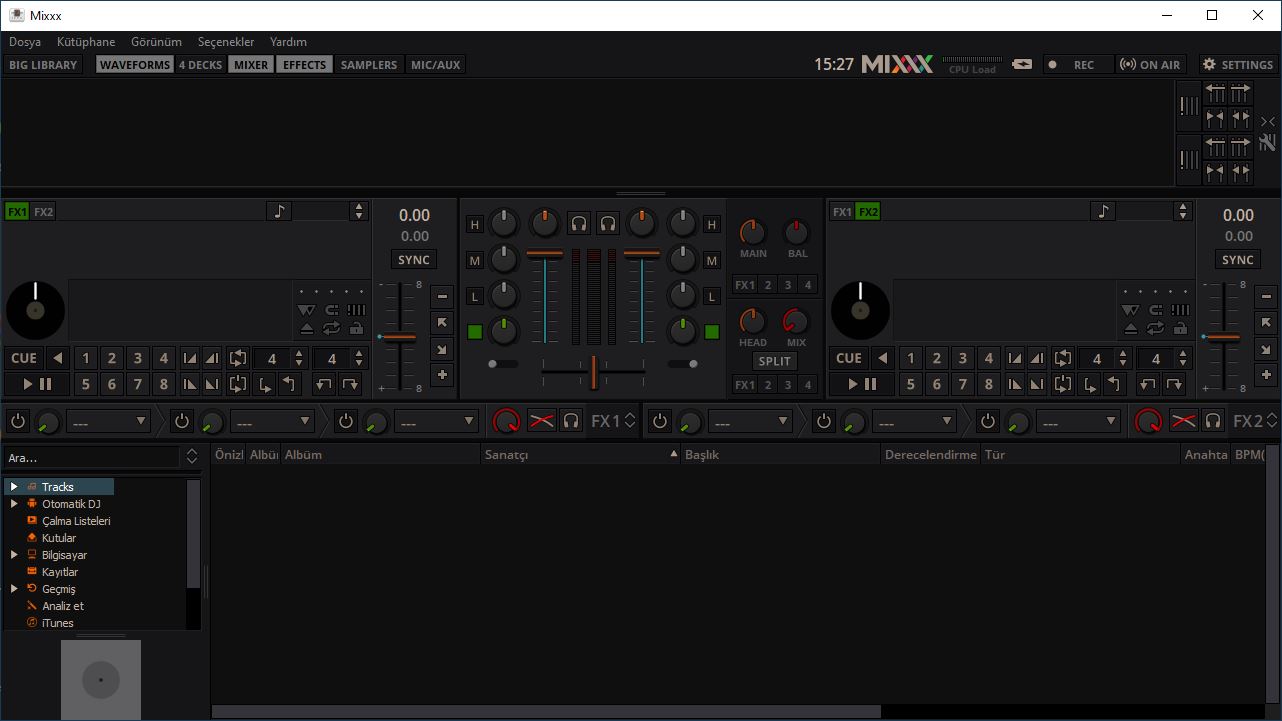Click FX1 unit headphone icon
The width and height of the screenshot is (1282, 721).
[571, 421]
